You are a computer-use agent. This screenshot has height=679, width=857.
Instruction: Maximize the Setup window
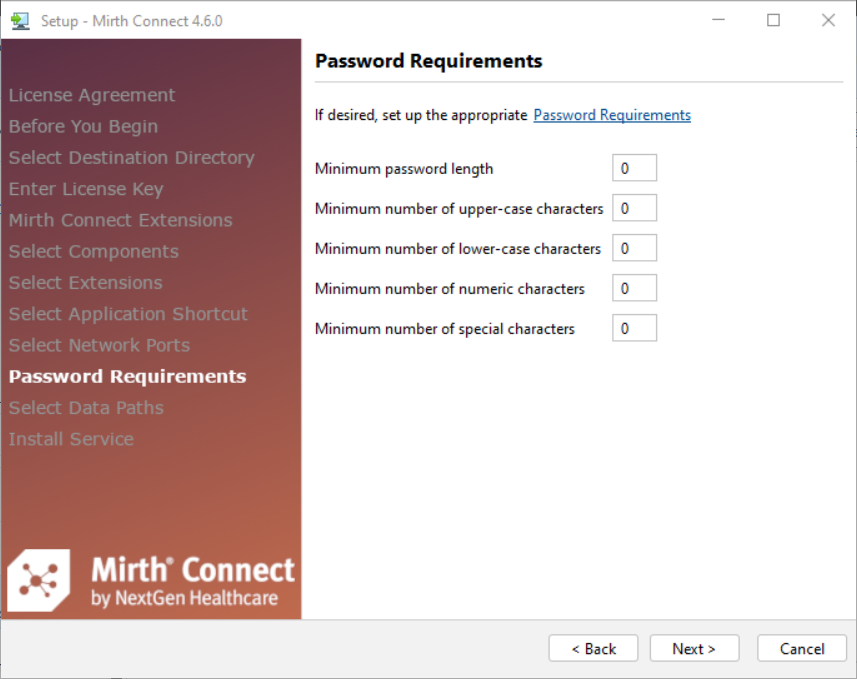773,20
